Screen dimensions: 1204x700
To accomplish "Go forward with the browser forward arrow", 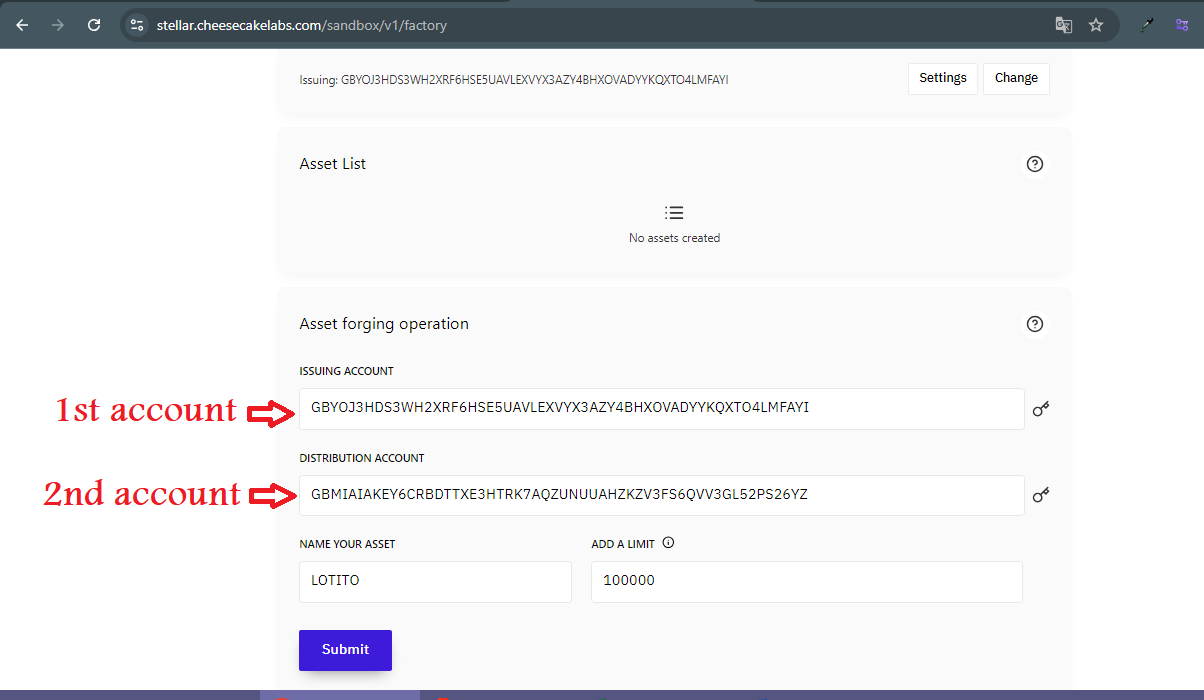I will [x=58, y=25].
